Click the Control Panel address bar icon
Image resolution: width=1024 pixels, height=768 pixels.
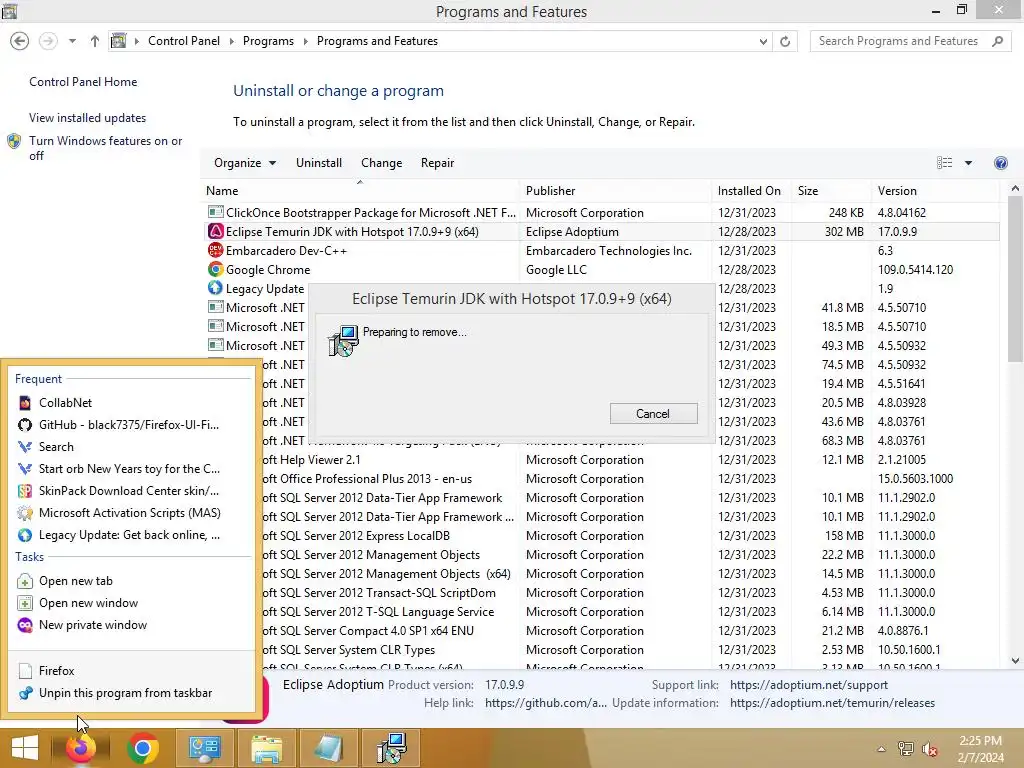click(x=118, y=41)
